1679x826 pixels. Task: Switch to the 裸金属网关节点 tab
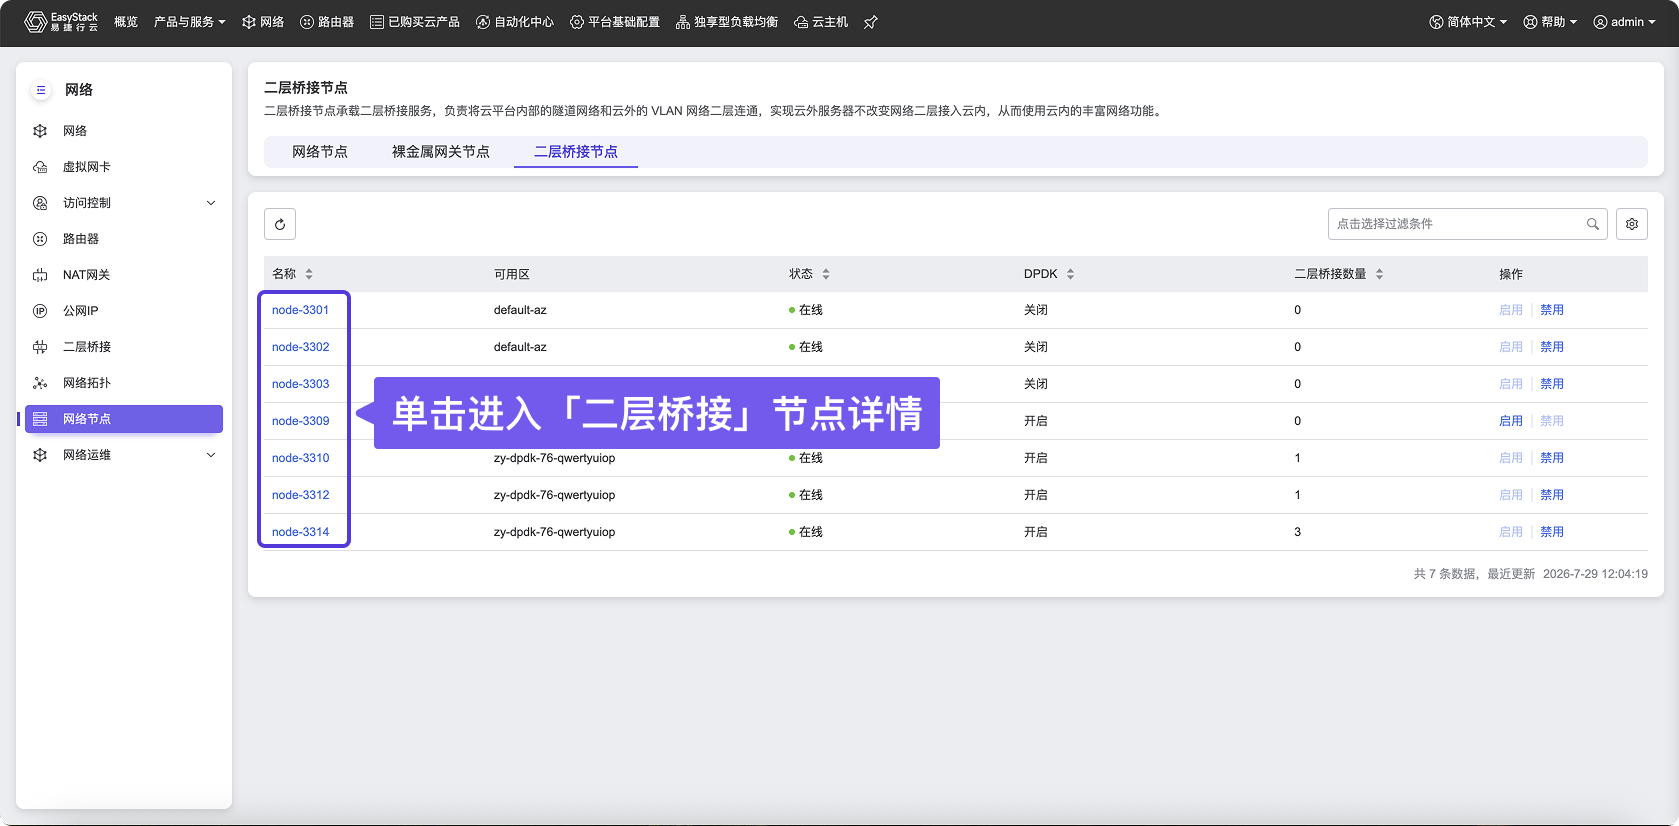click(441, 152)
